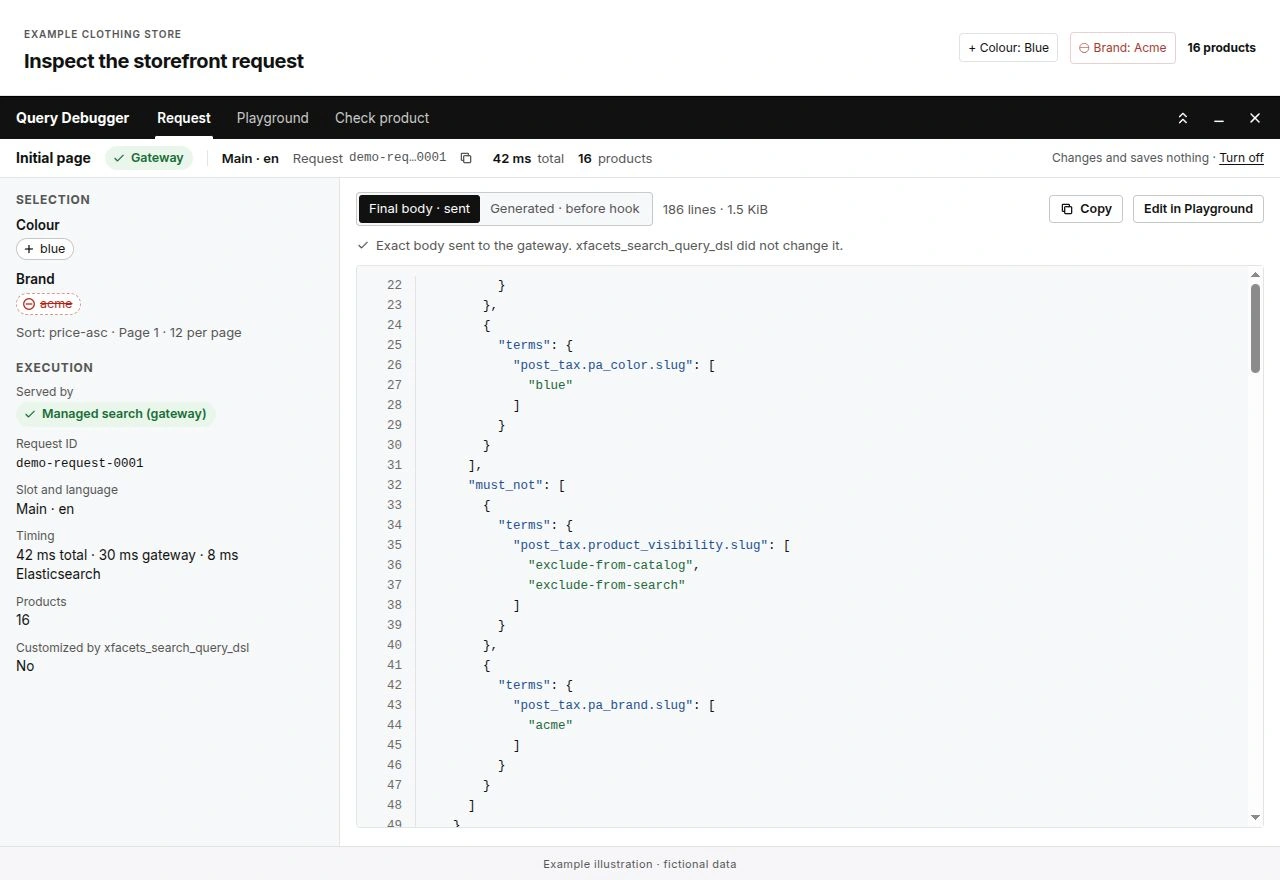Collapse the debugger panel with double chevron

pos(1183,118)
